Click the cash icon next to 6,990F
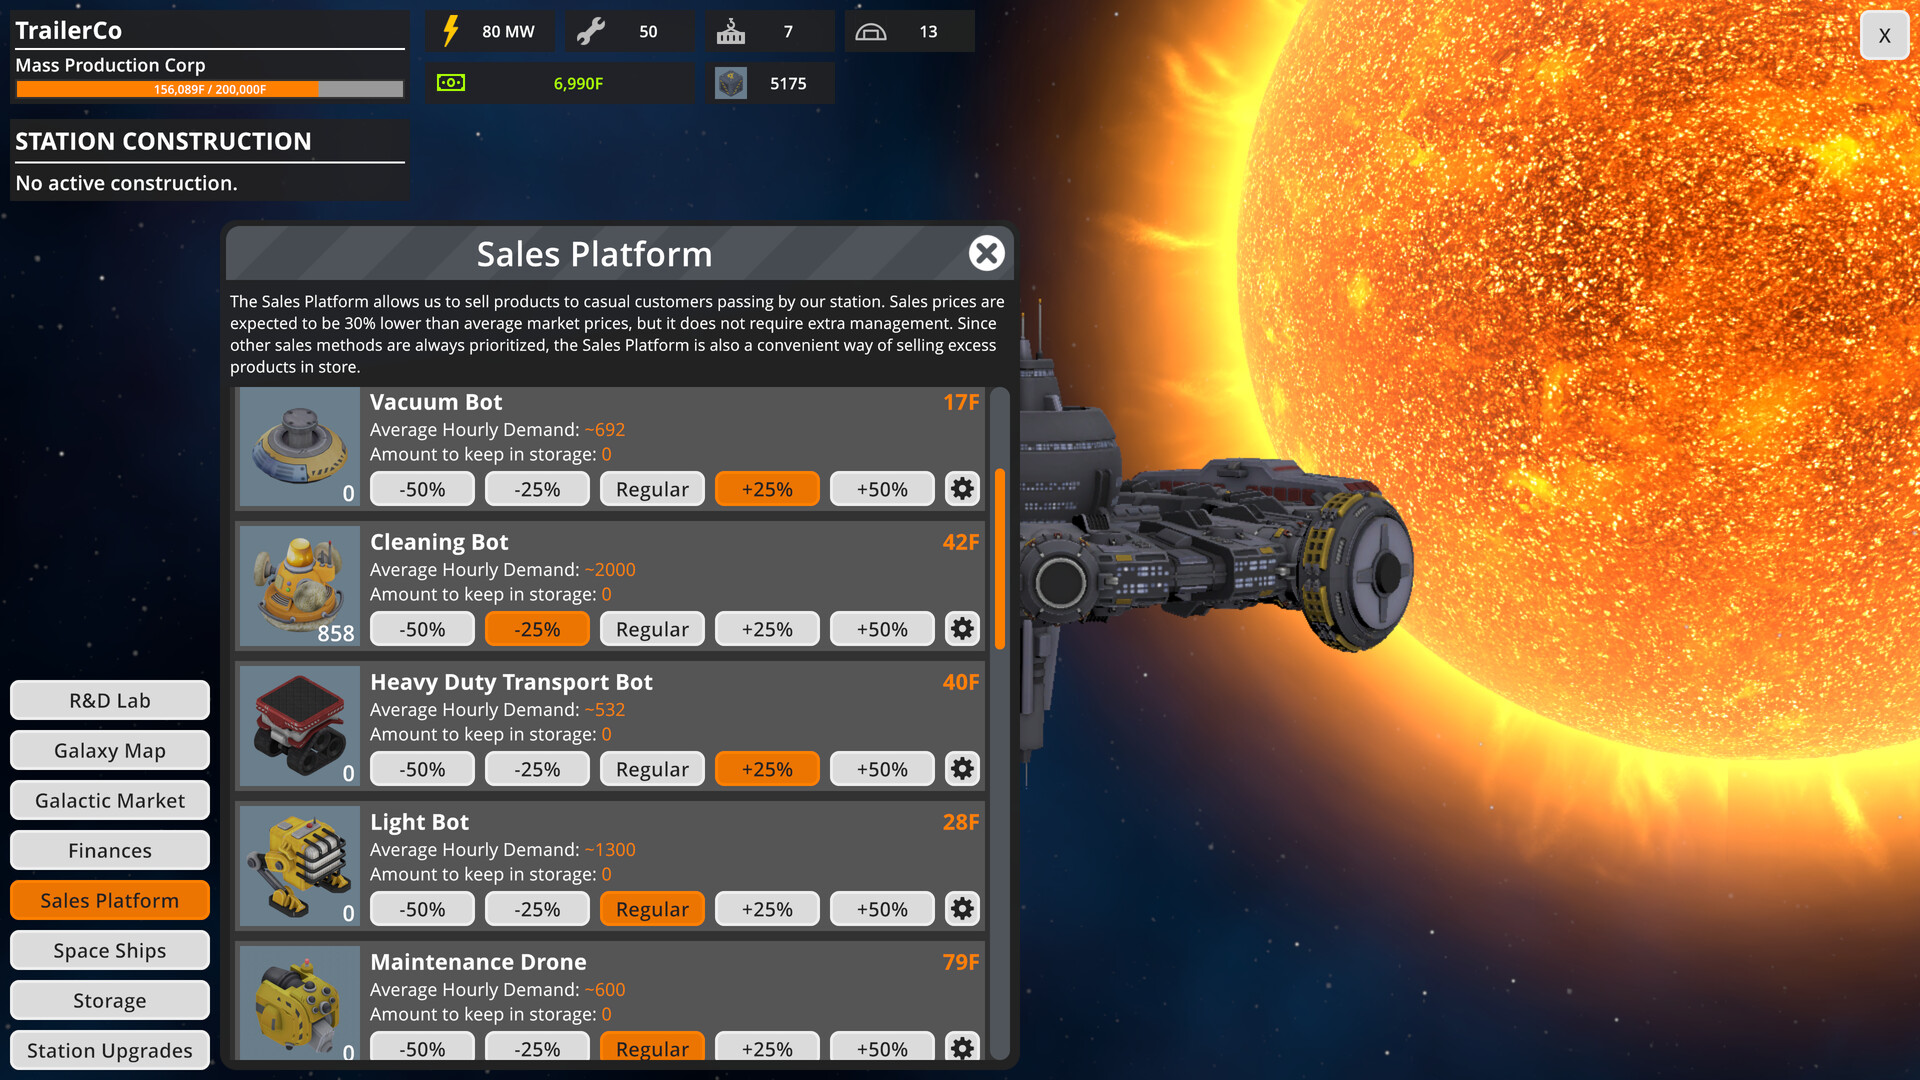 click(452, 83)
